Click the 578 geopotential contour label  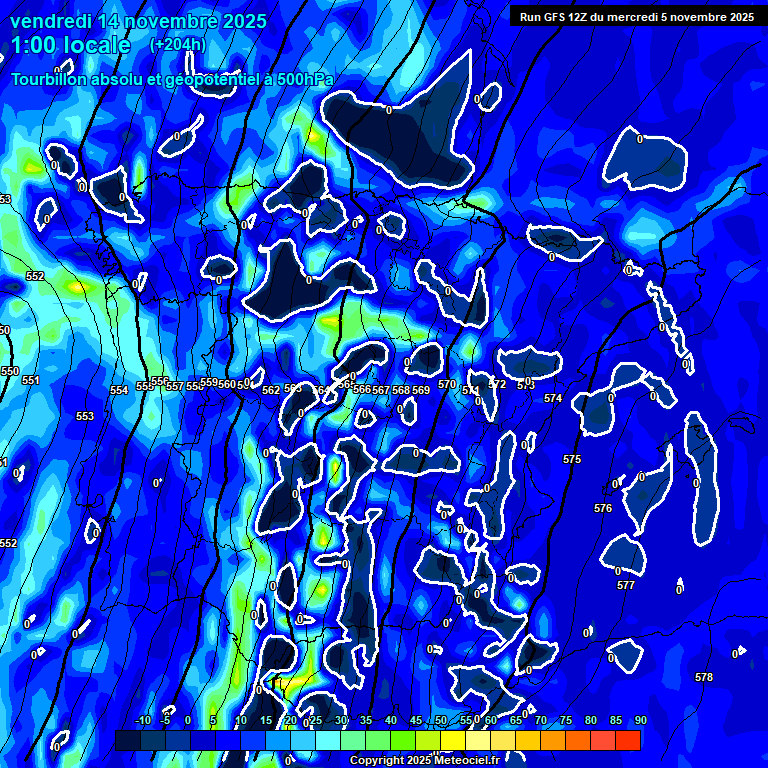tap(704, 677)
